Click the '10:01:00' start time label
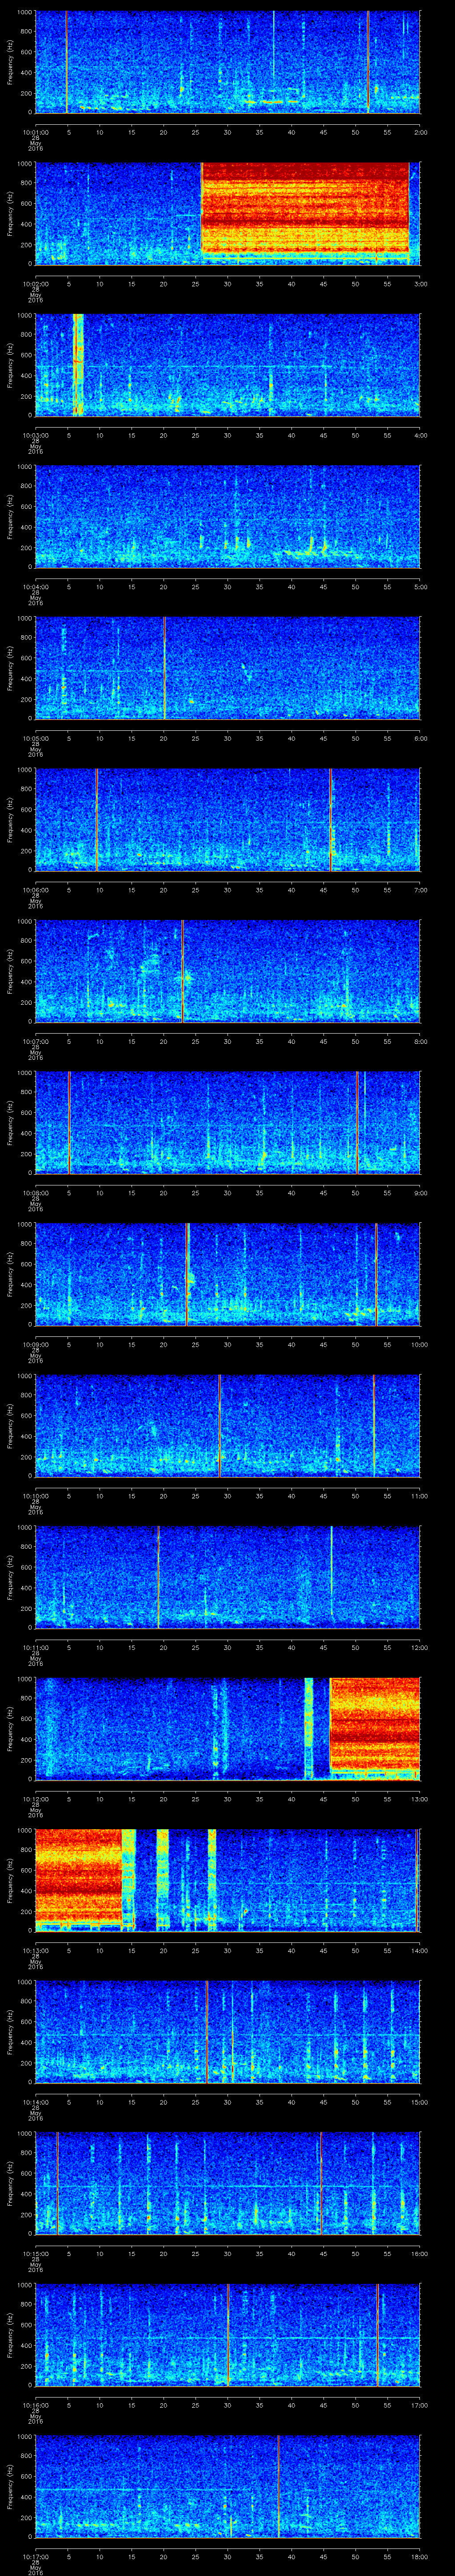The height and width of the screenshot is (2576, 455). pos(35,131)
